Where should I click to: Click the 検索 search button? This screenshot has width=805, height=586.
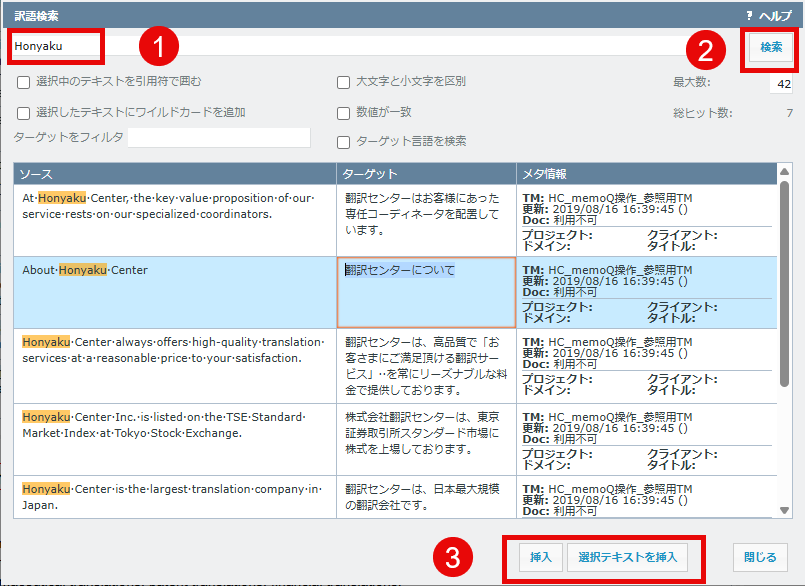coord(771,47)
